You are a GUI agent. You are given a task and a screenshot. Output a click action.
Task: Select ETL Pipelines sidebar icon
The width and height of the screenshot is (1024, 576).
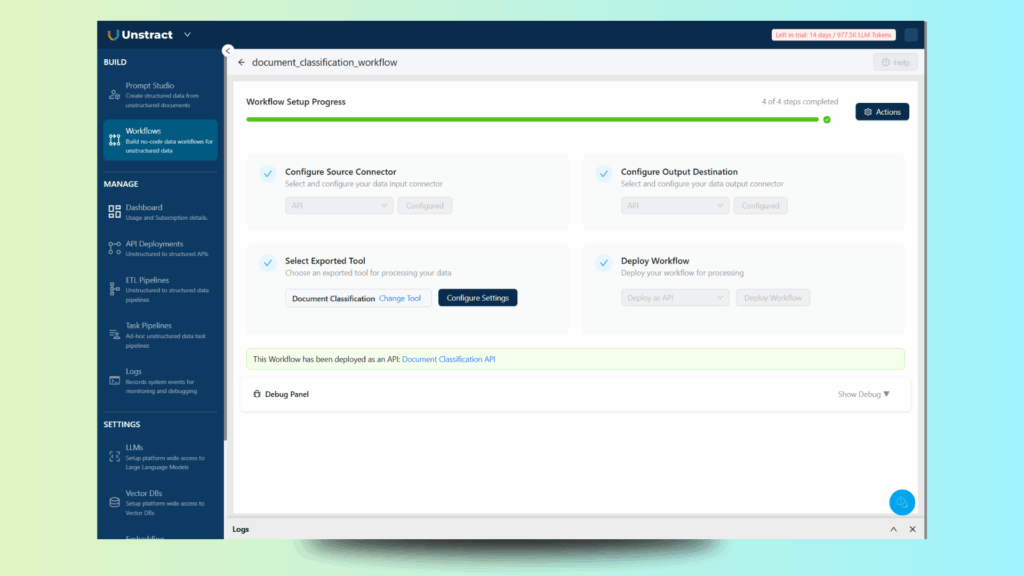pyautogui.click(x=114, y=289)
